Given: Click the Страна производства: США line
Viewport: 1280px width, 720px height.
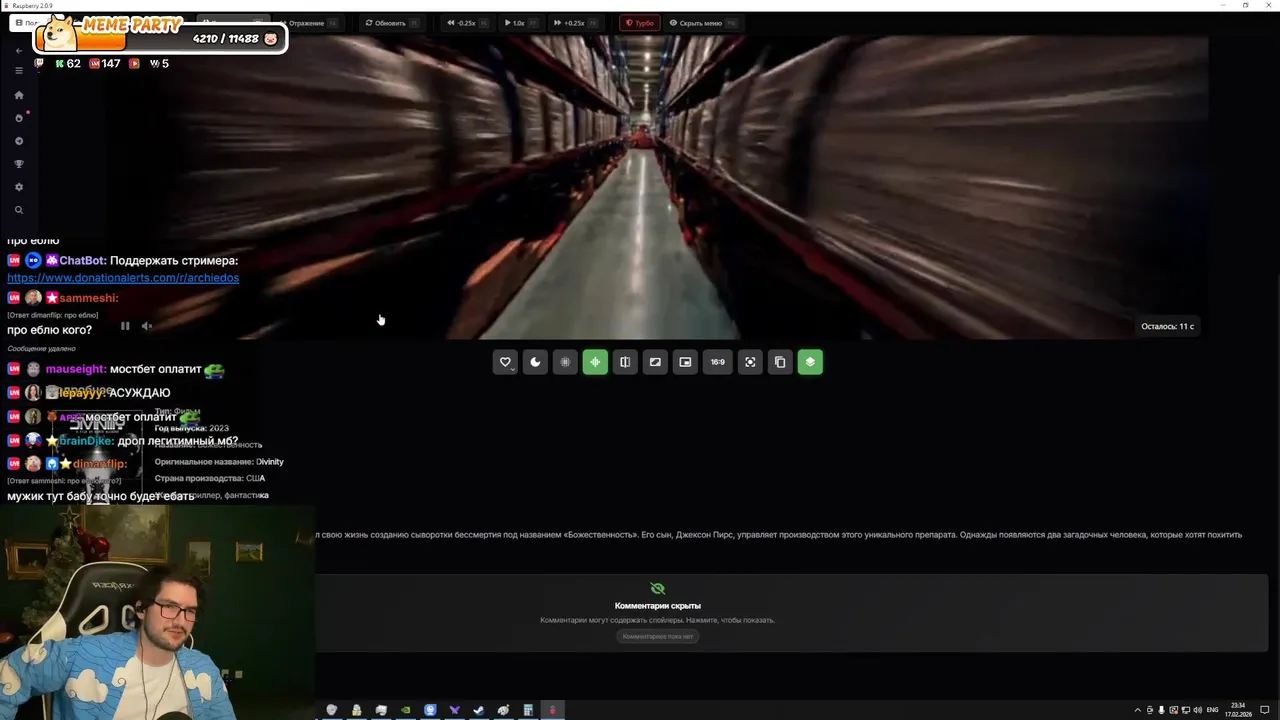Looking at the screenshot, I should [210, 478].
